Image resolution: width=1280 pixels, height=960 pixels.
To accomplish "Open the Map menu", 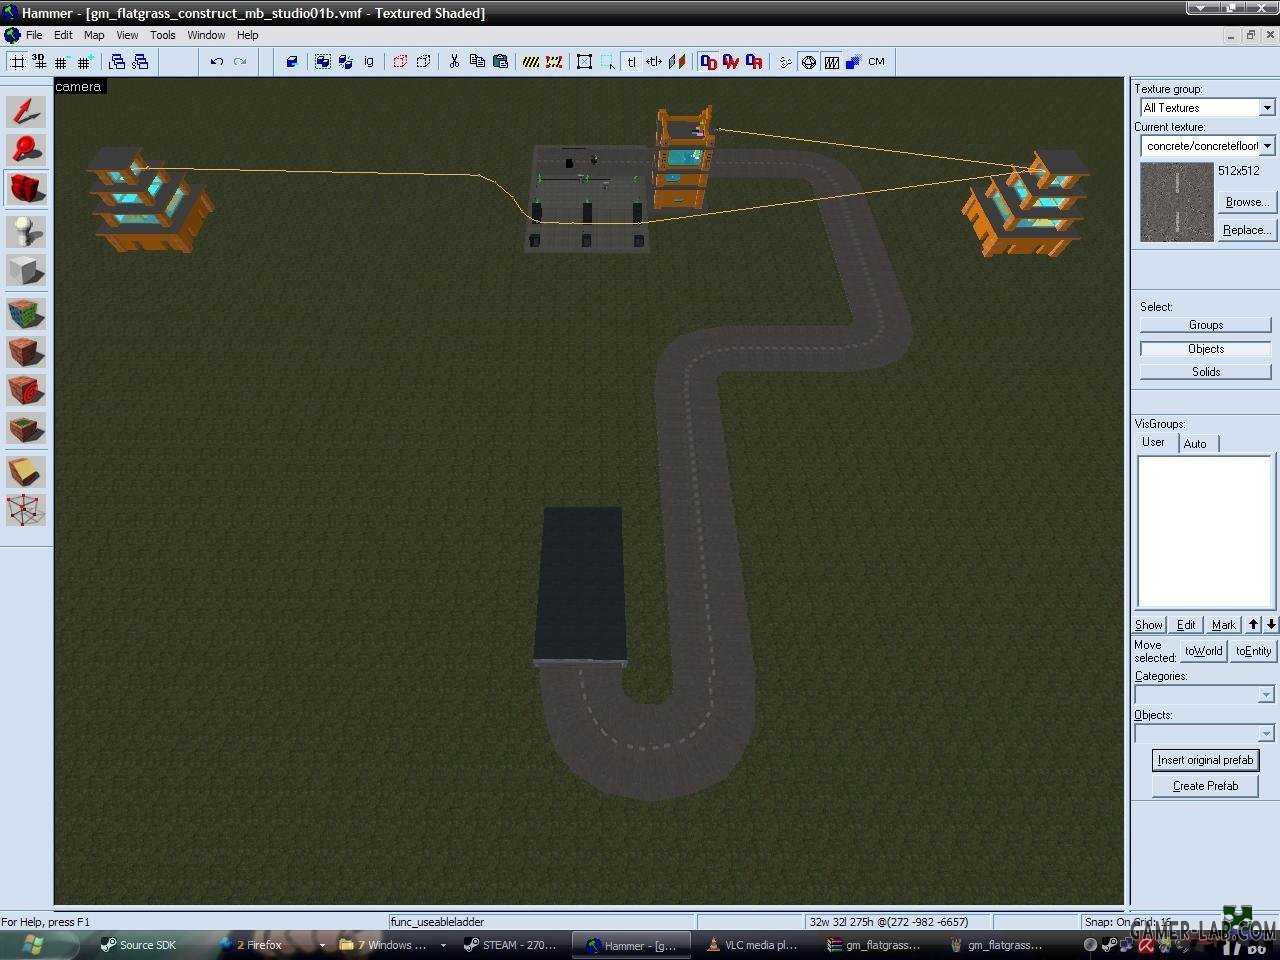I will [94, 35].
